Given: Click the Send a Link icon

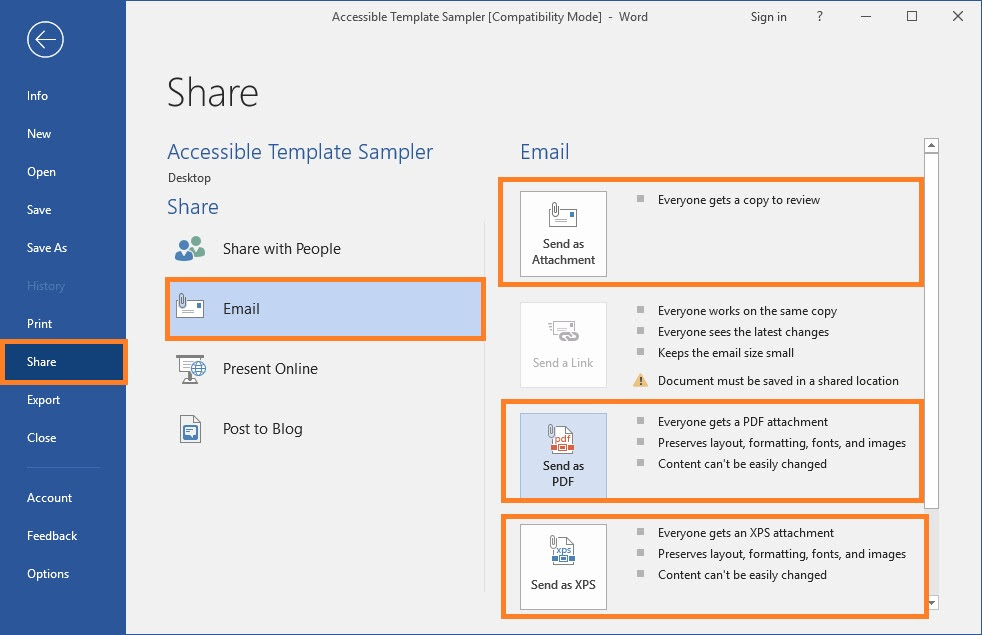Looking at the screenshot, I should click(x=562, y=344).
